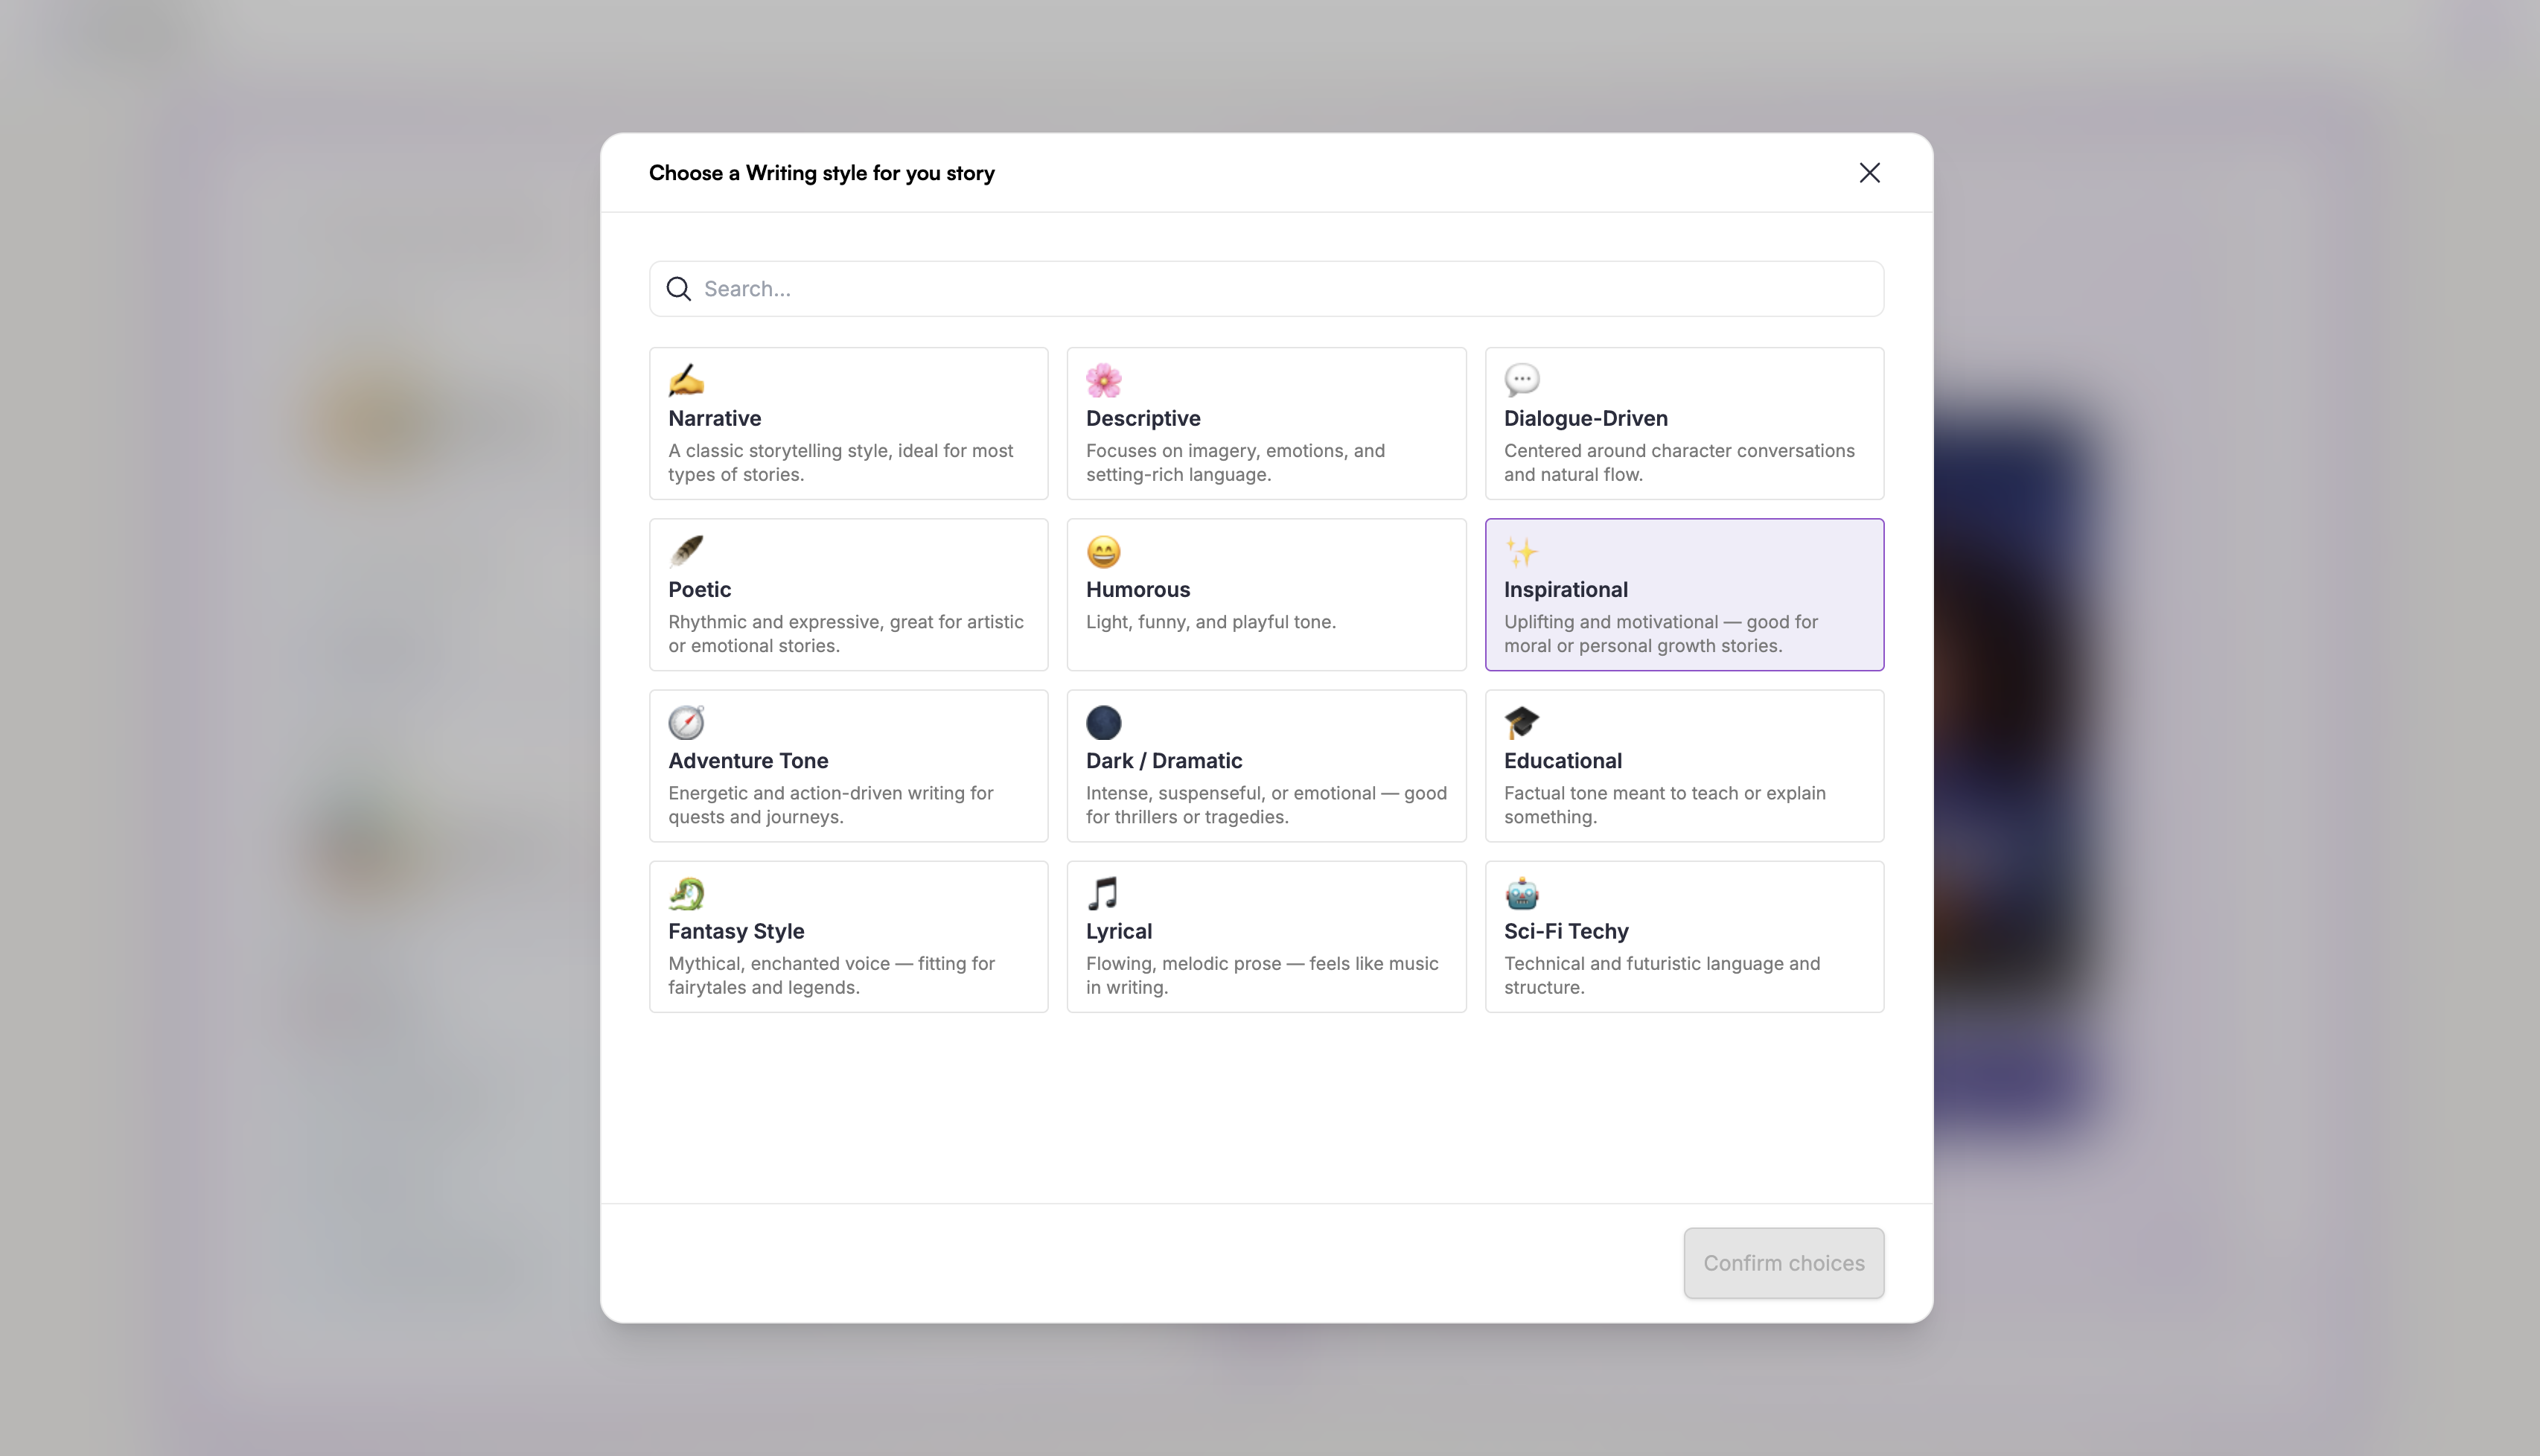This screenshot has height=1456, width=2540.
Task: Close the writing style dialog
Action: [1869, 173]
